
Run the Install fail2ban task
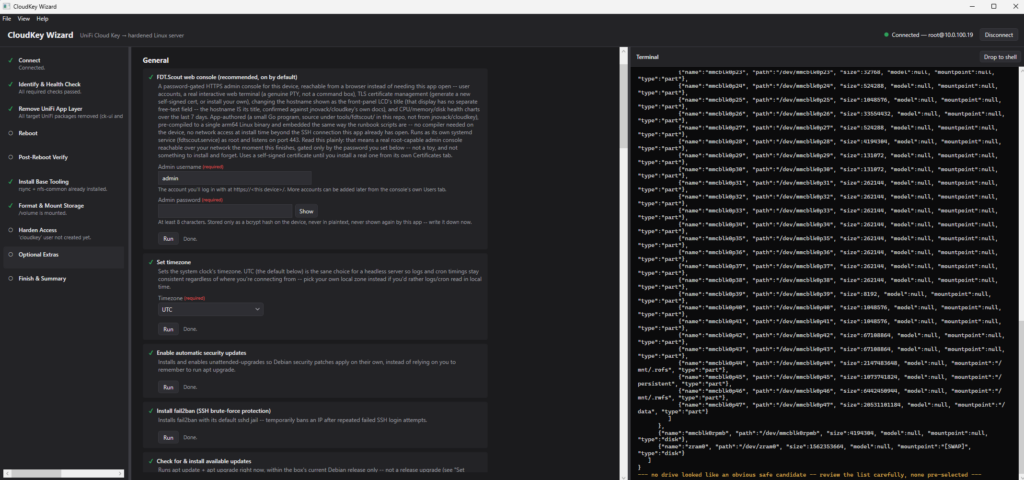[168, 438]
